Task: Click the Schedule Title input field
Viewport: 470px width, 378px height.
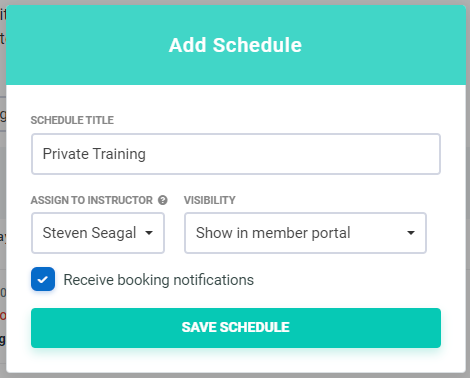Action: pos(236,154)
